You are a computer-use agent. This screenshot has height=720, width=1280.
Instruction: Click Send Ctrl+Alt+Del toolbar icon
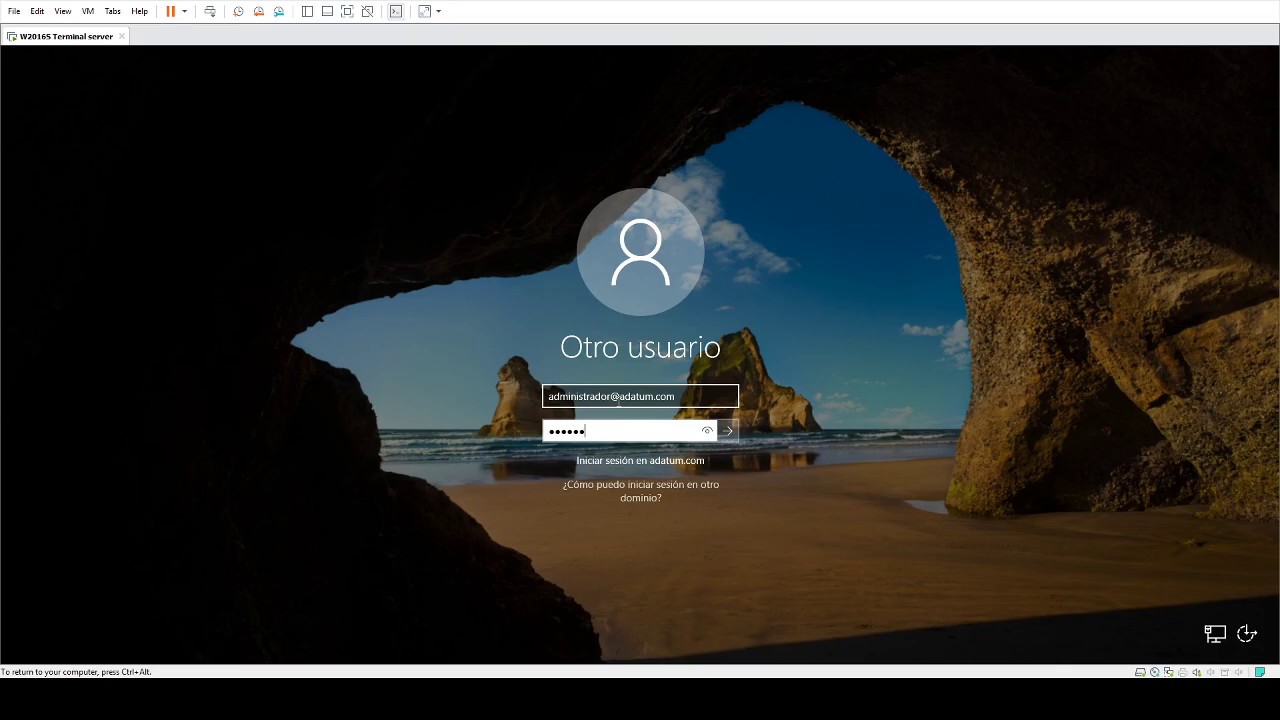pyautogui.click(x=210, y=11)
